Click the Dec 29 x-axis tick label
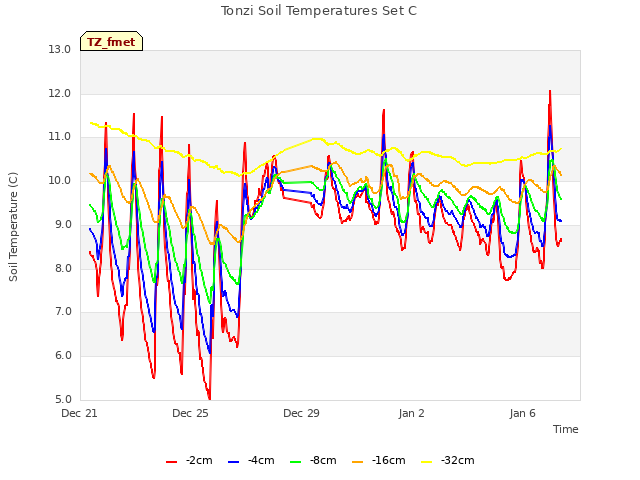Viewport: 640px width, 480px height. (301, 413)
